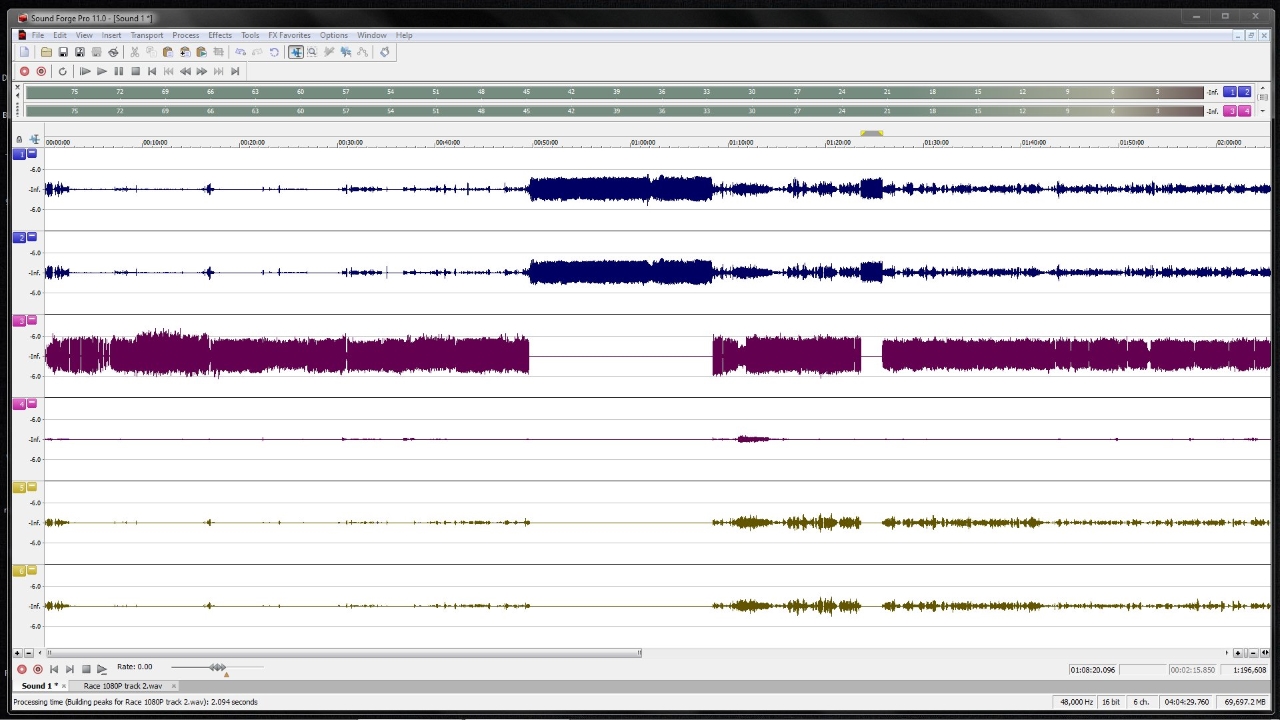Open the FX Favorites menu
1280x720 pixels.
pos(289,35)
